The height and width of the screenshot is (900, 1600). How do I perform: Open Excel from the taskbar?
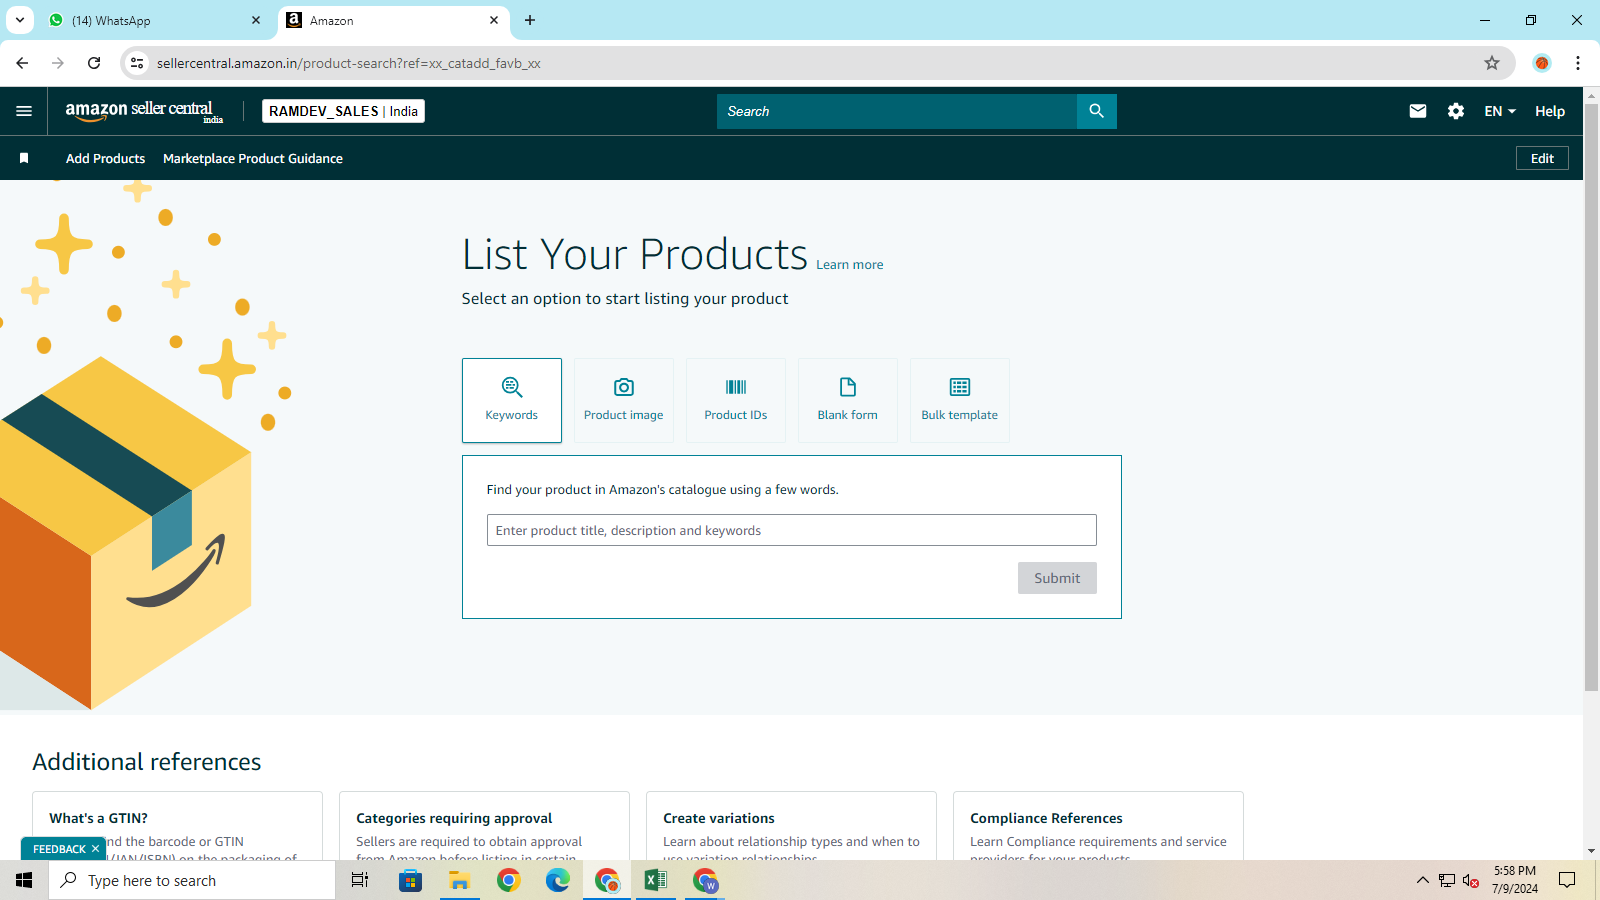click(x=656, y=880)
